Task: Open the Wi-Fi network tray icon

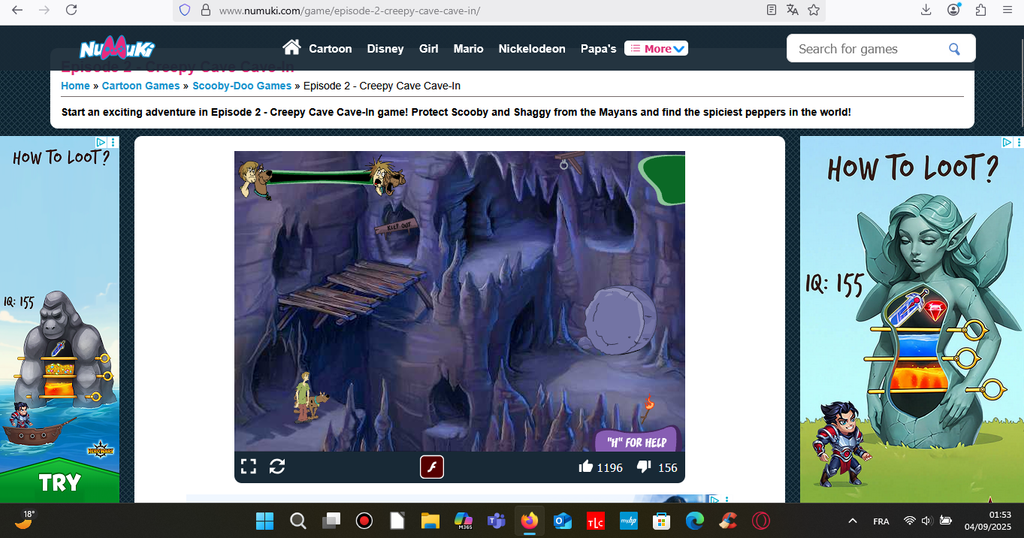Action: pyautogui.click(x=909, y=520)
